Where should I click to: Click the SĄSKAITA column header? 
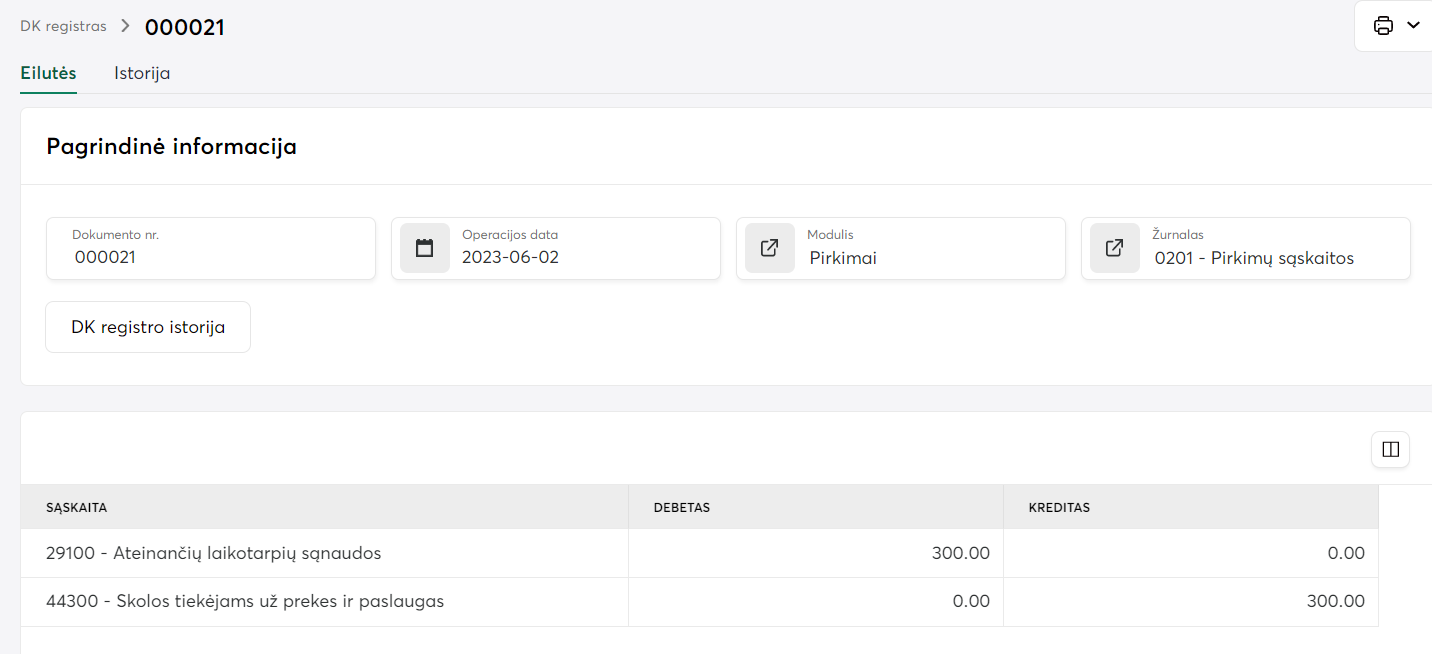[77, 508]
